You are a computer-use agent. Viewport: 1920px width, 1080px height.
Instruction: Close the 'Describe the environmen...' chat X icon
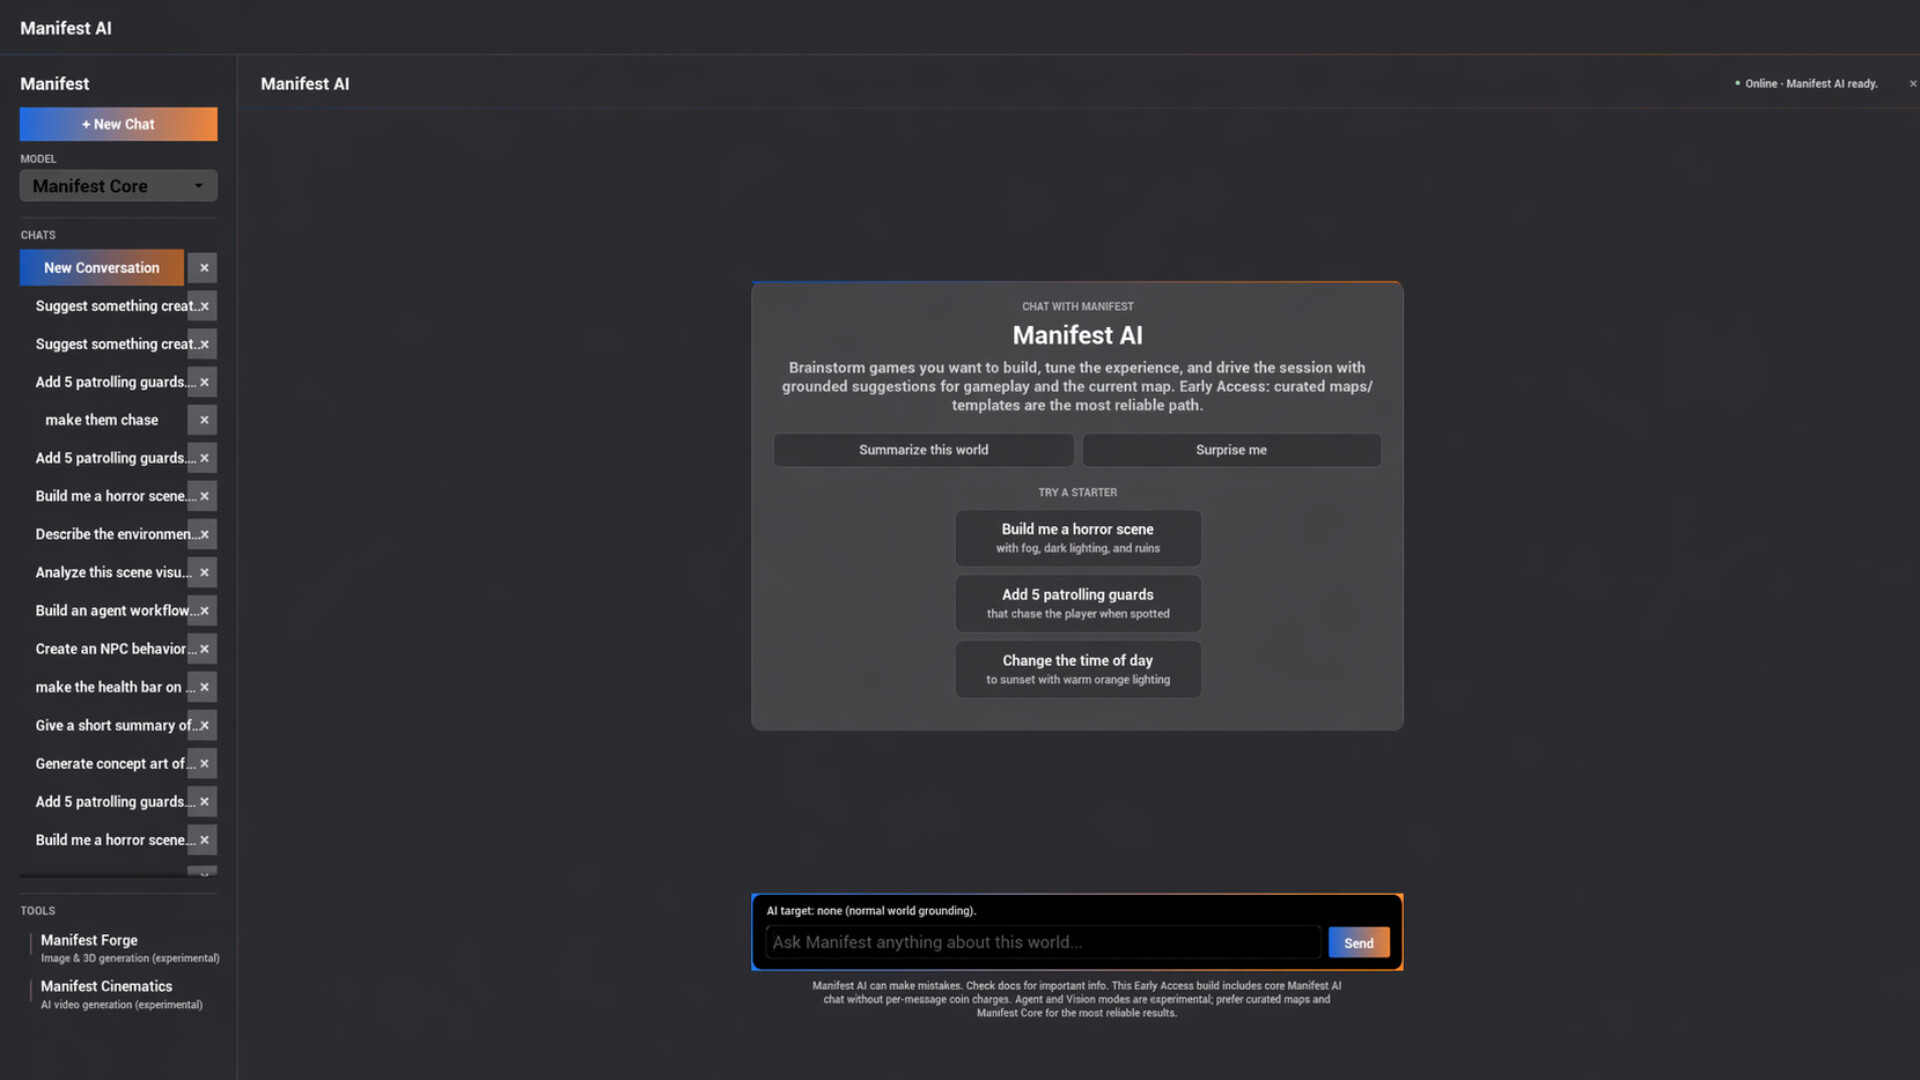(203, 534)
